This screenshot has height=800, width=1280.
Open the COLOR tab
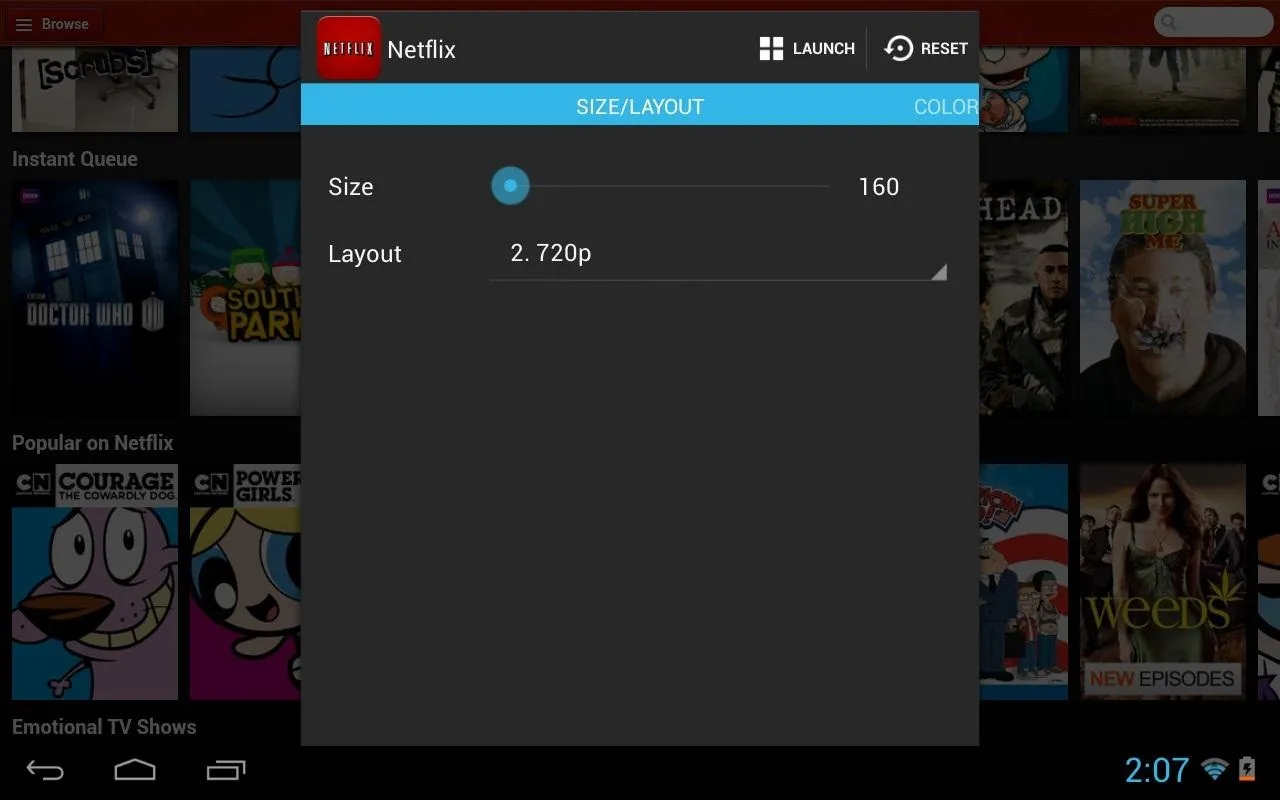(x=946, y=106)
